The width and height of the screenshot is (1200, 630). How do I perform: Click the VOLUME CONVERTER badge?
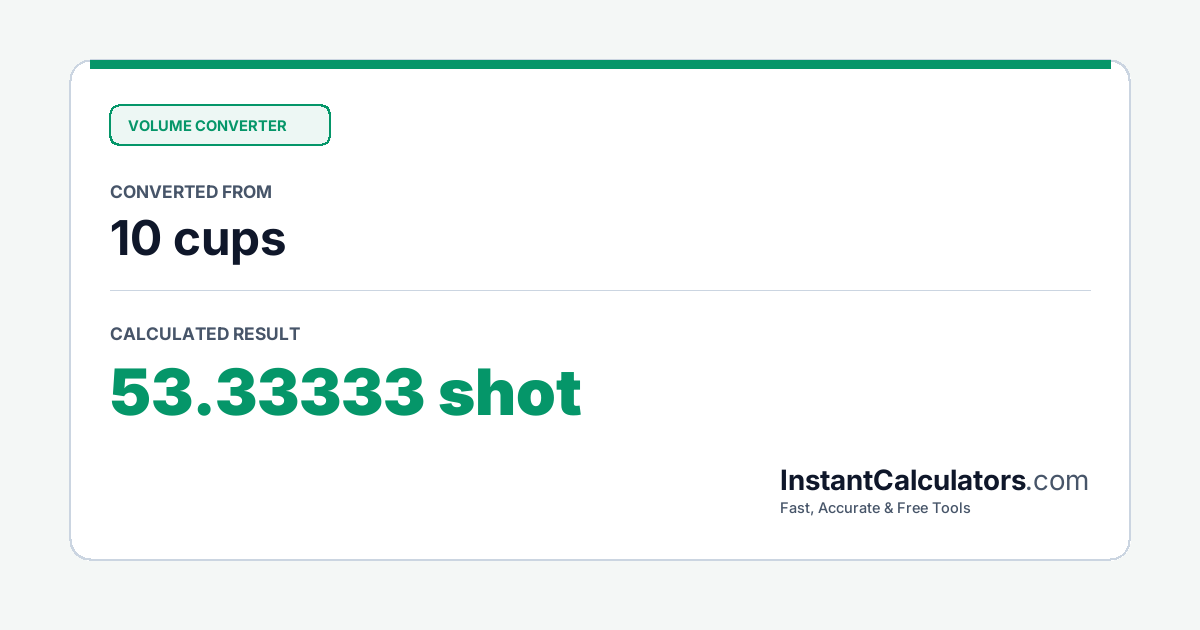coord(220,125)
